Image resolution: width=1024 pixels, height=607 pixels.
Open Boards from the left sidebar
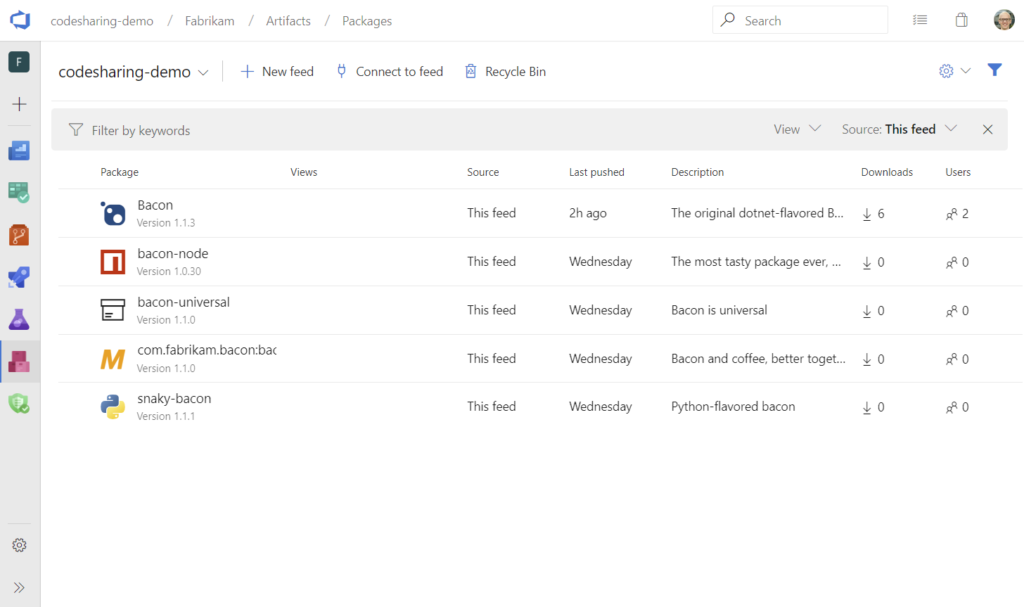coord(19,150)
